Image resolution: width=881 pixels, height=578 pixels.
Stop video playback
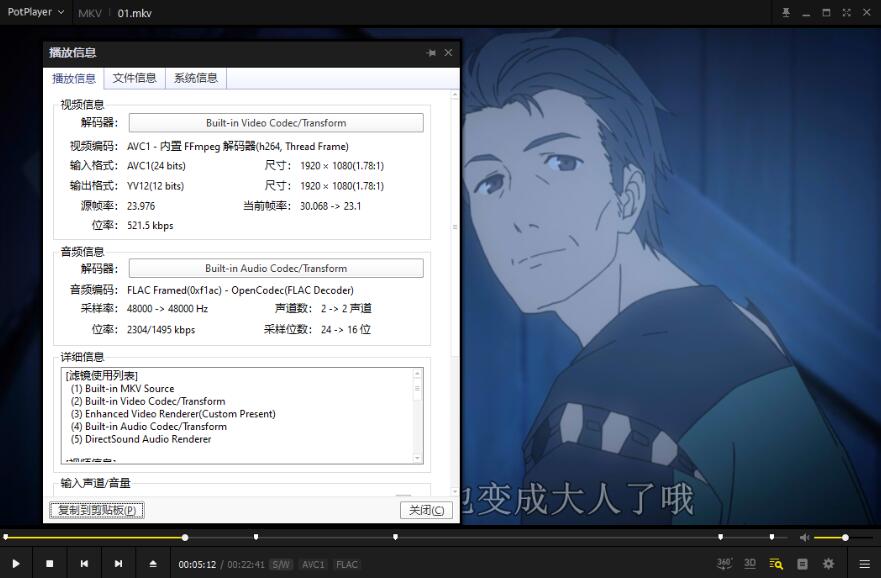pos(50,564)
